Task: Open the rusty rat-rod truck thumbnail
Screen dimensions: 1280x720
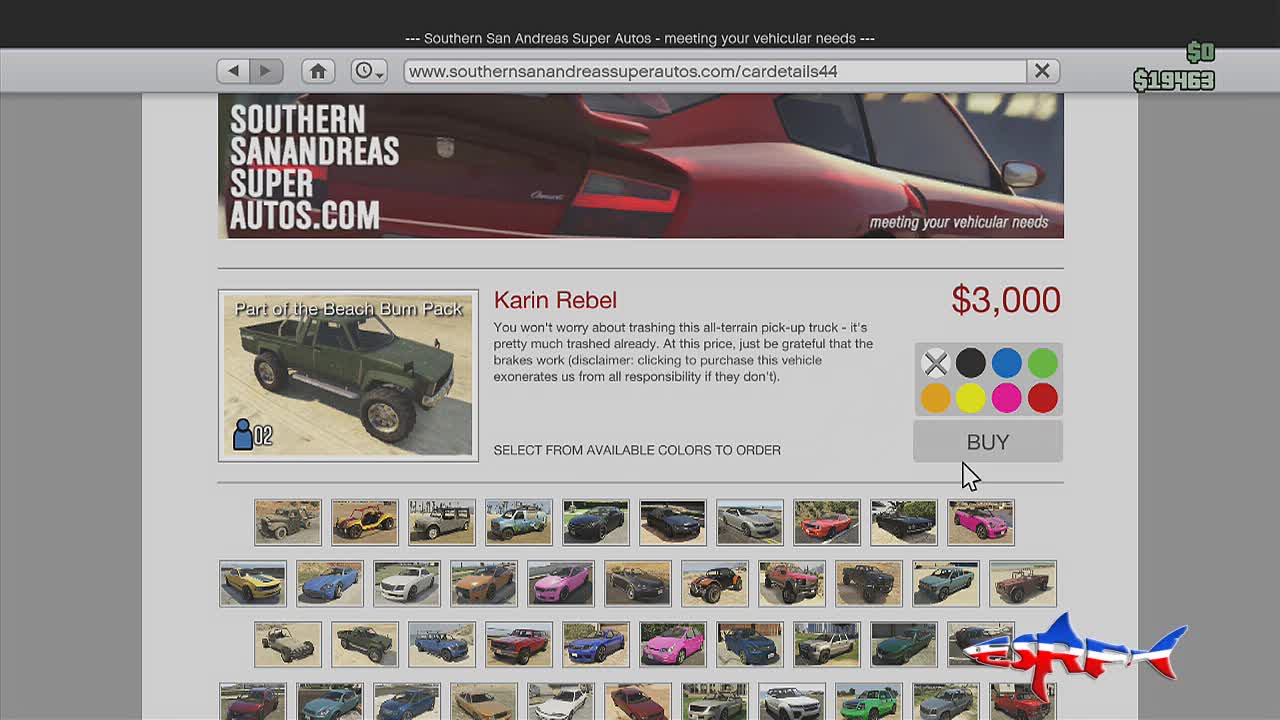Action: [288, 522]
